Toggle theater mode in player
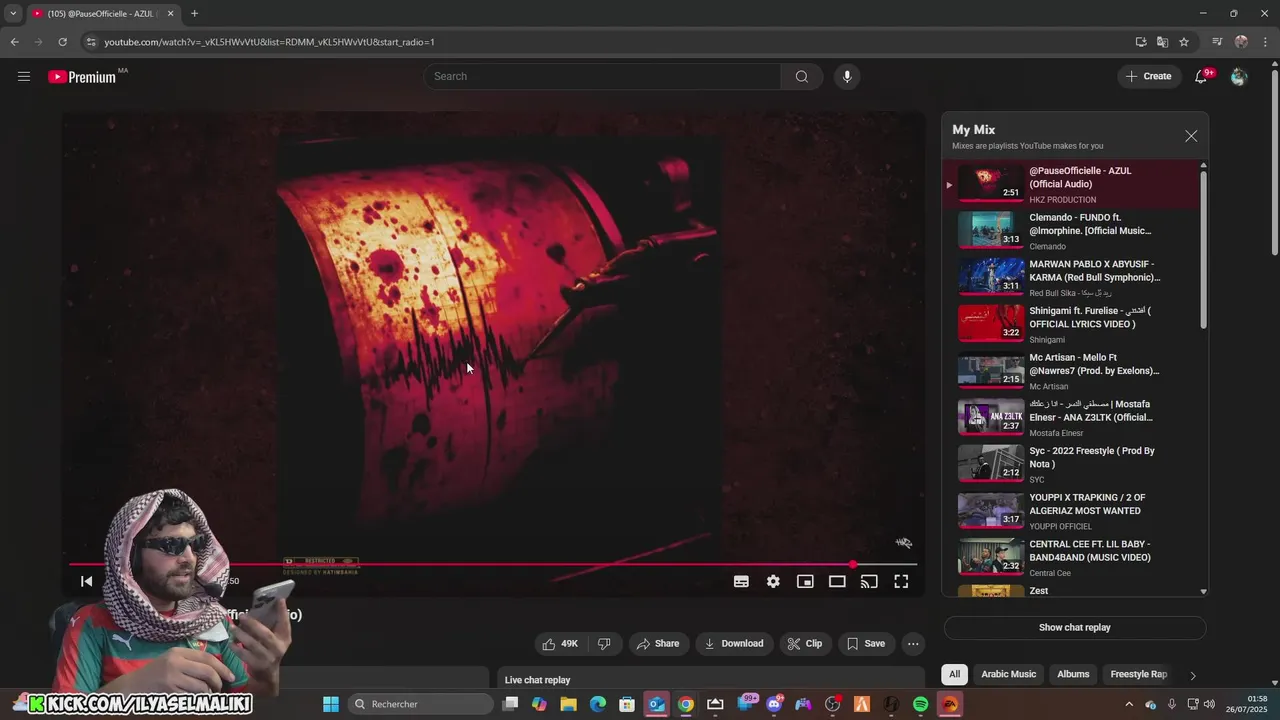Viewport: 1280px width, 720px height. pyautogui.click(x=837, y=581)
